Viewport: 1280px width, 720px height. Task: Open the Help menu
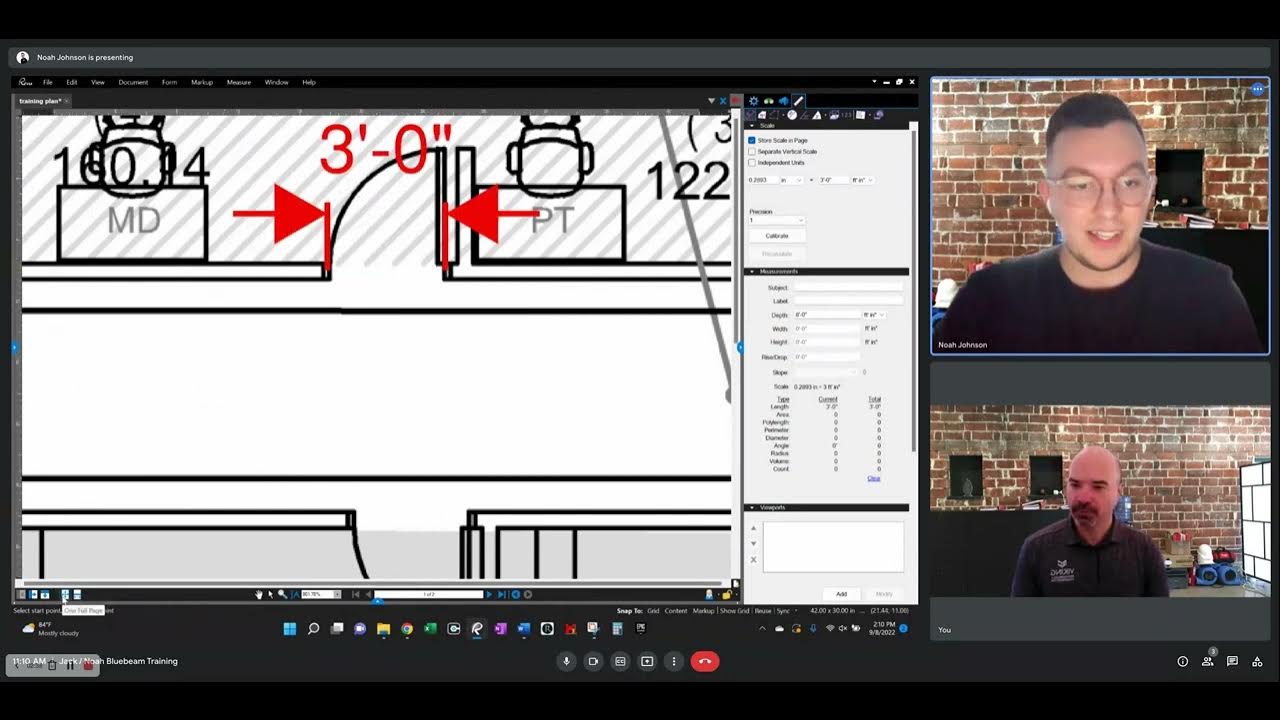click(309, 82)
